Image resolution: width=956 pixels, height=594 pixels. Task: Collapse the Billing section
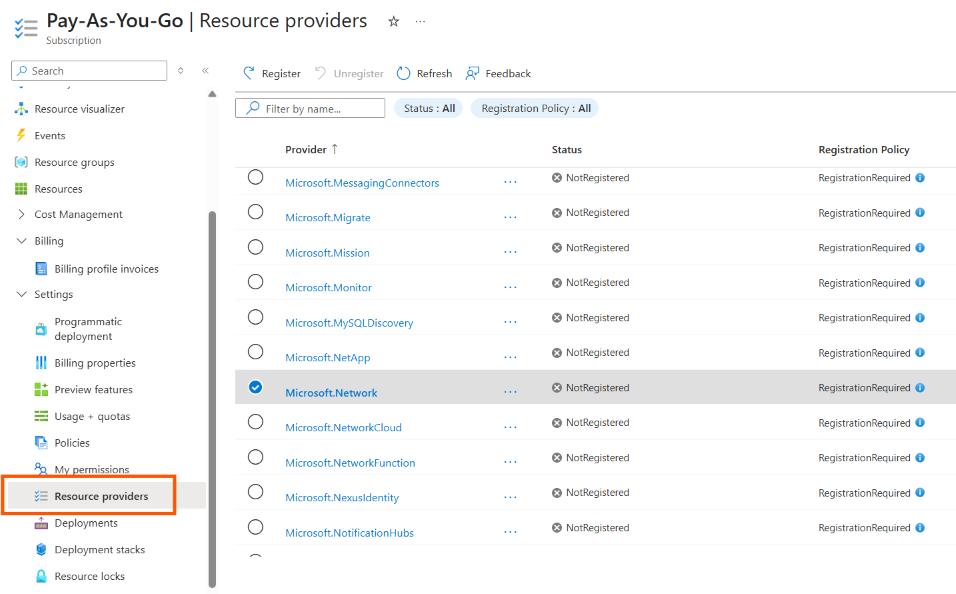(20, 240)
